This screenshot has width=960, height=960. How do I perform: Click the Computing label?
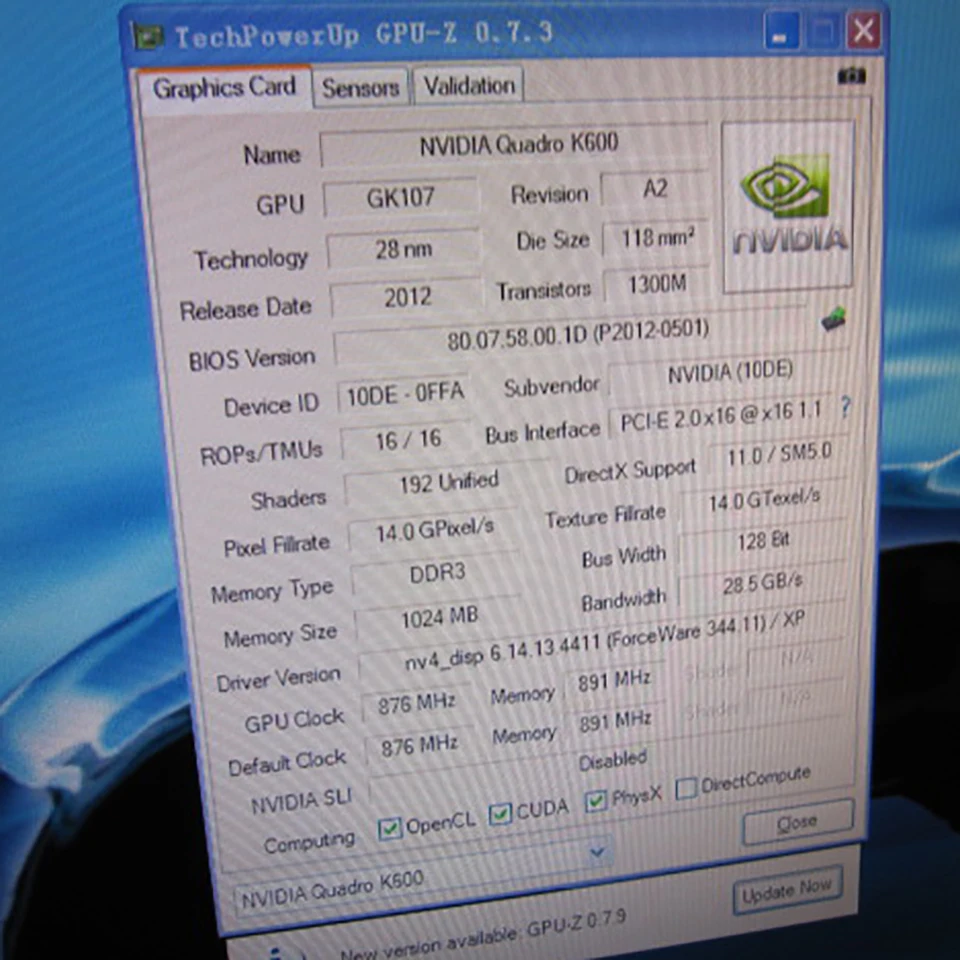[x=309, y=842]
